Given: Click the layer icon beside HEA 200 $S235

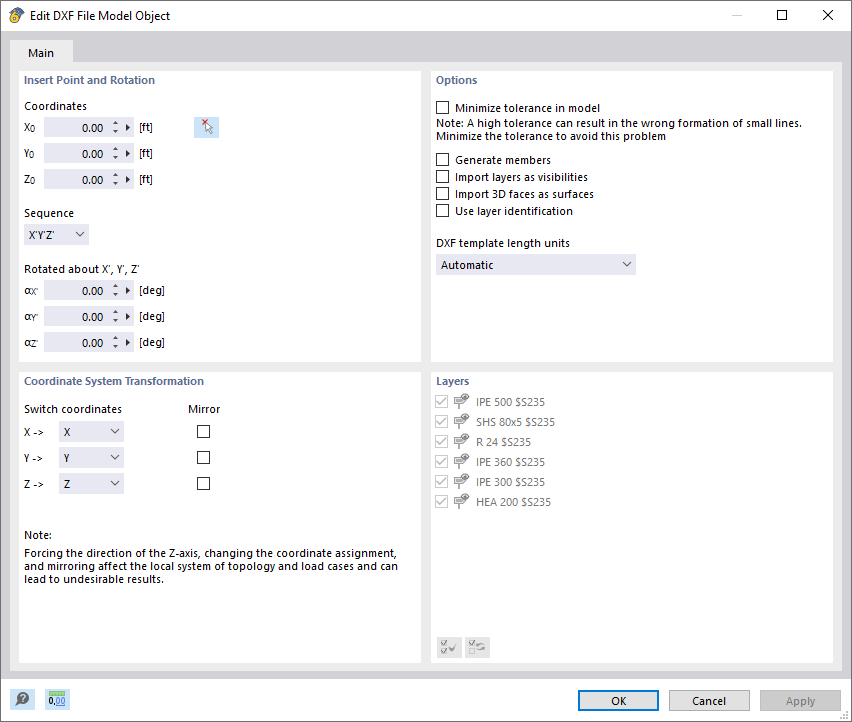Looking at the screenshot, I should 460,501.
